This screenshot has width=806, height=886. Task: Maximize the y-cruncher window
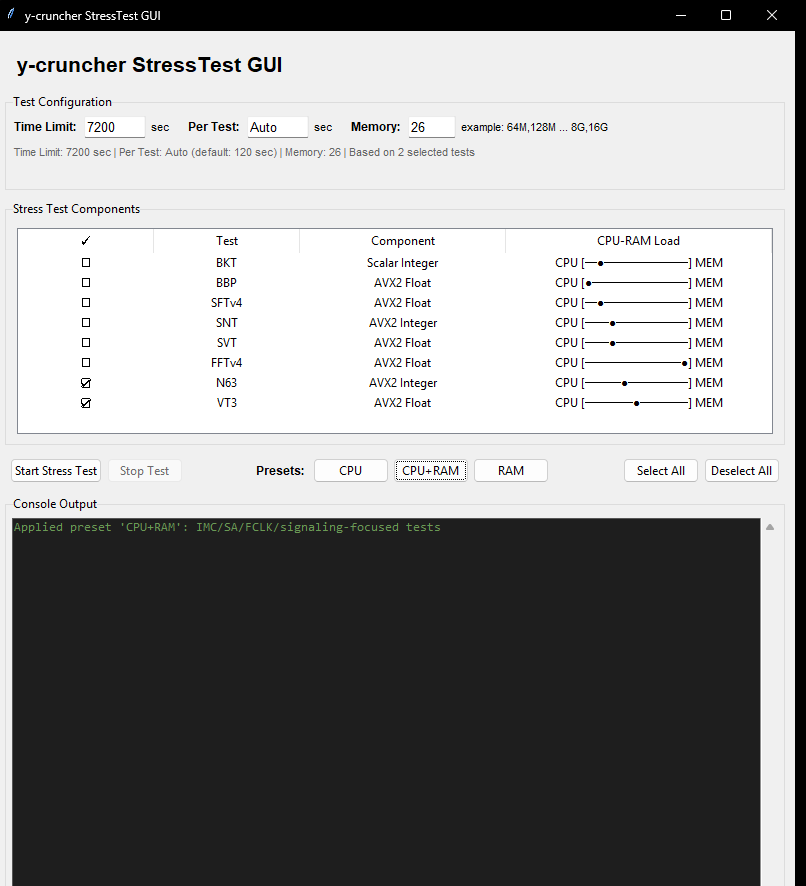[726, 15]
